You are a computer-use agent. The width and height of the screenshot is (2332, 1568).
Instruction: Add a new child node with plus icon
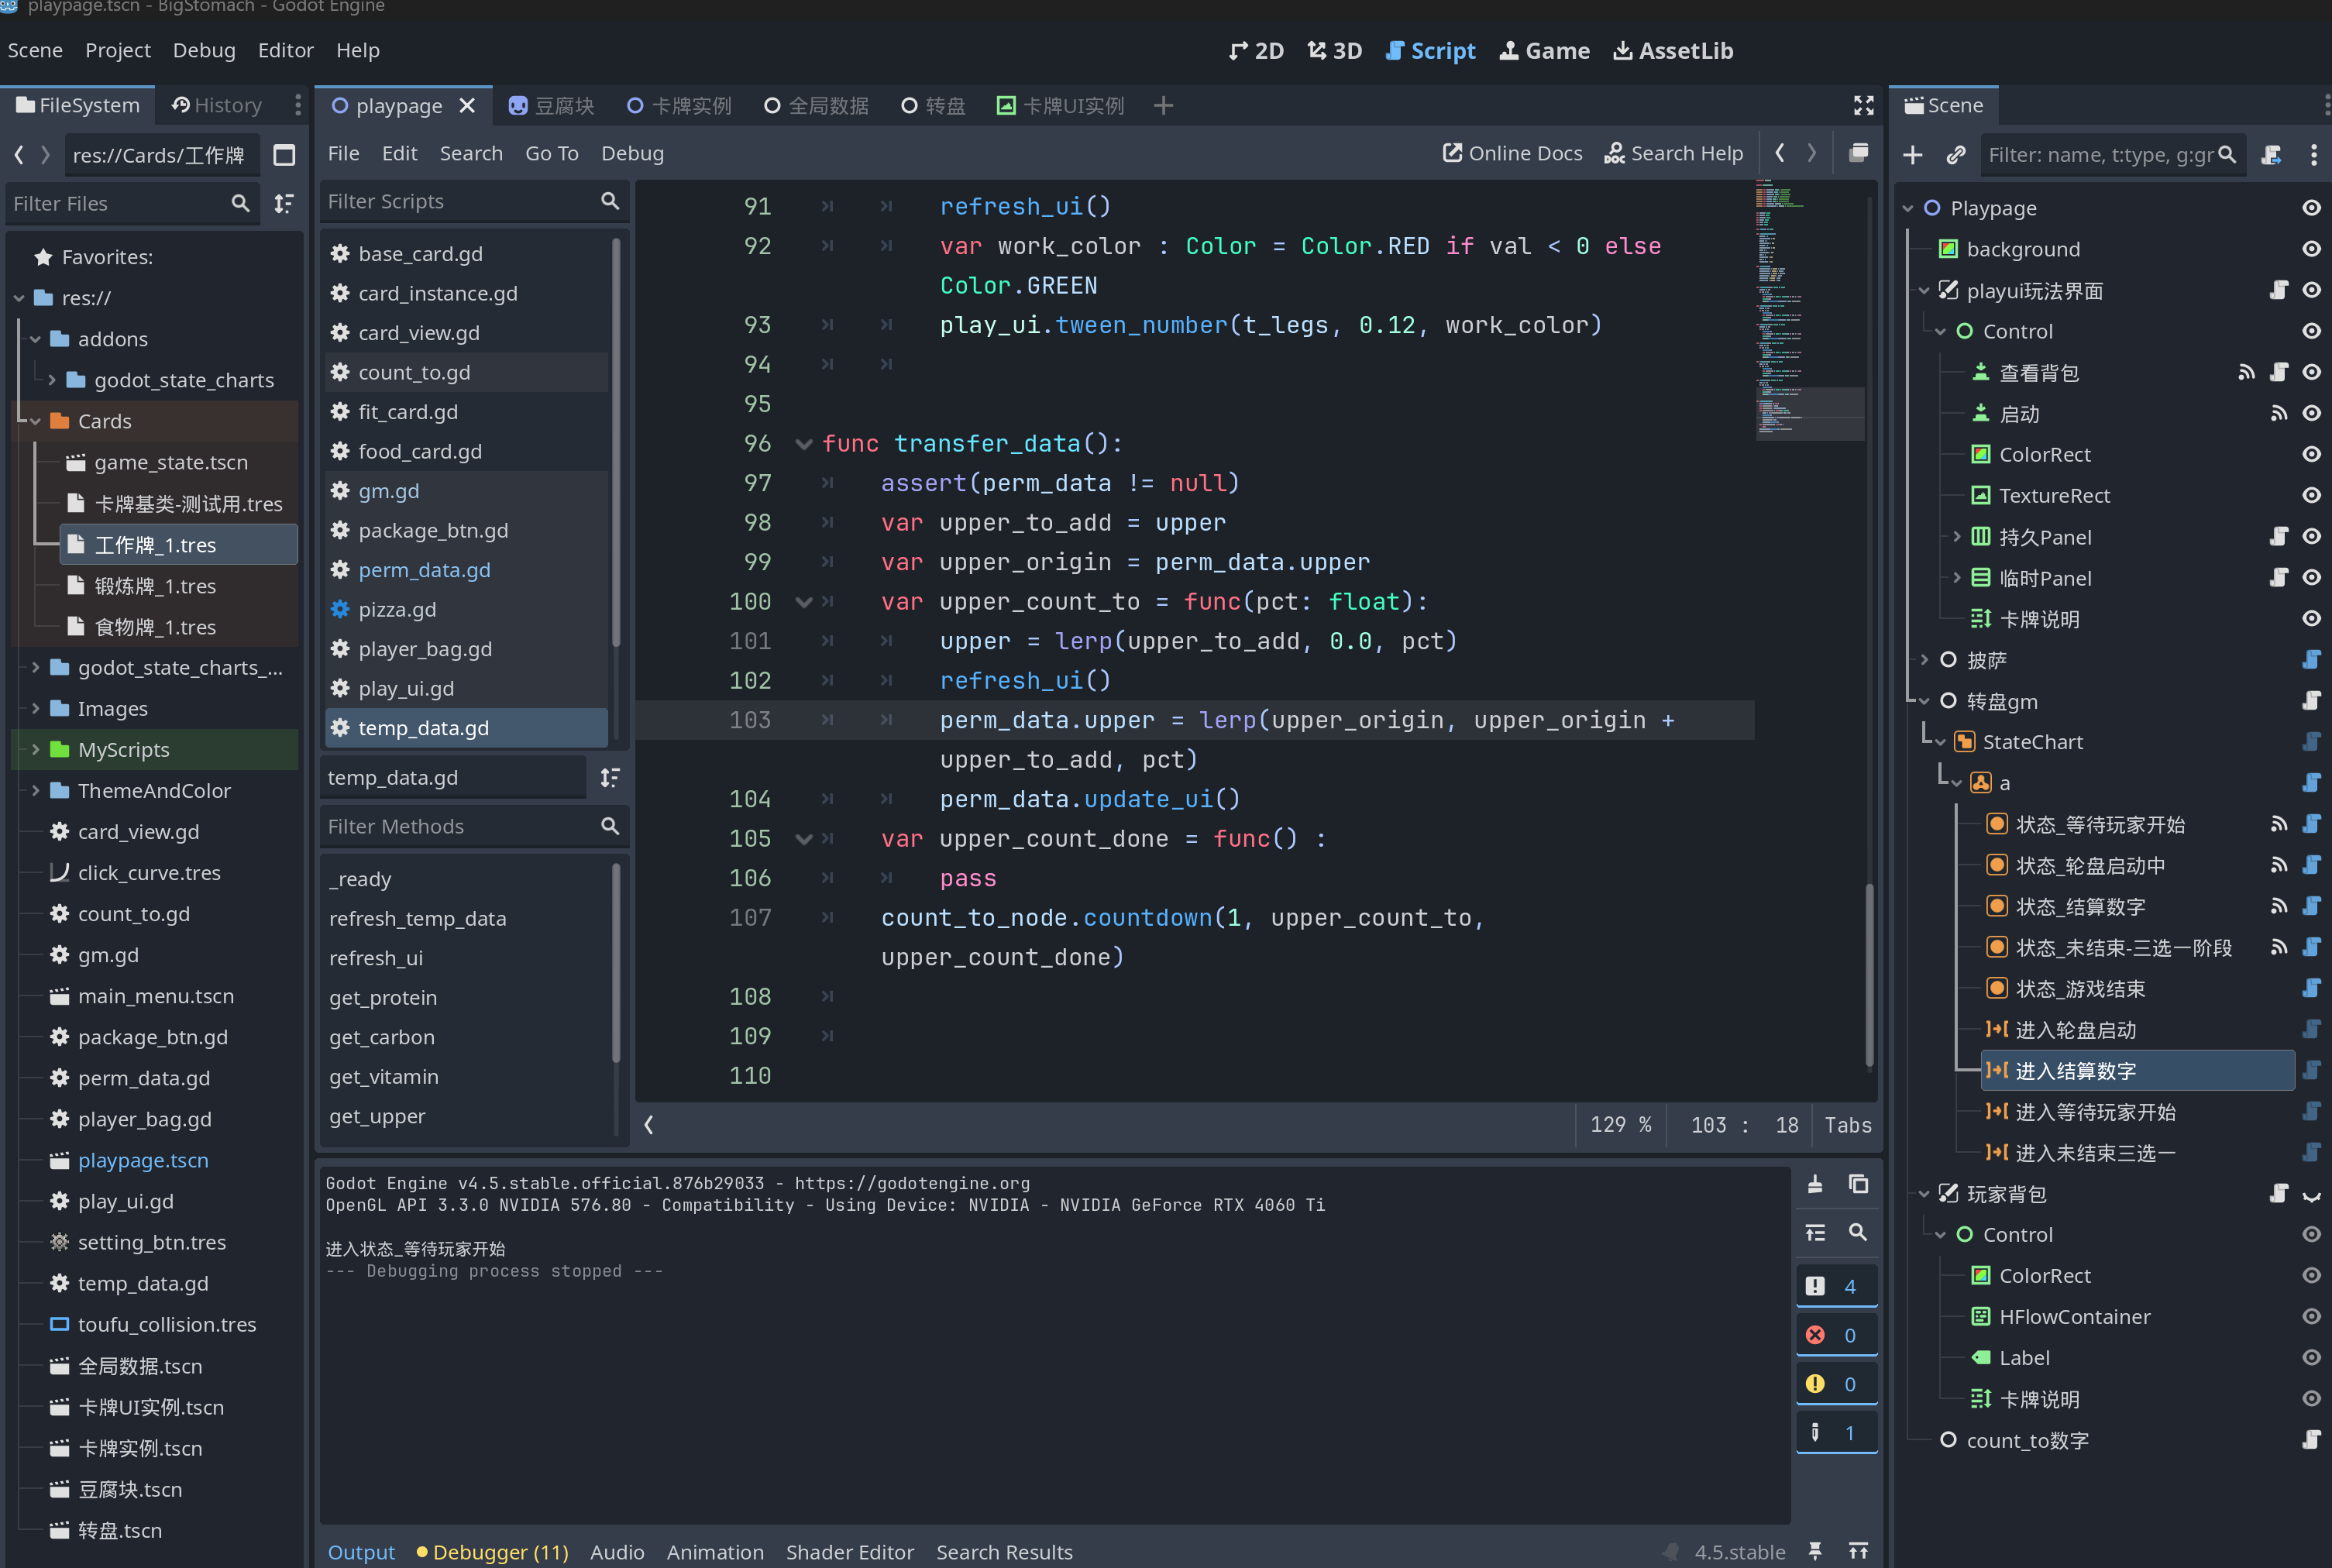click(1912, 155)
